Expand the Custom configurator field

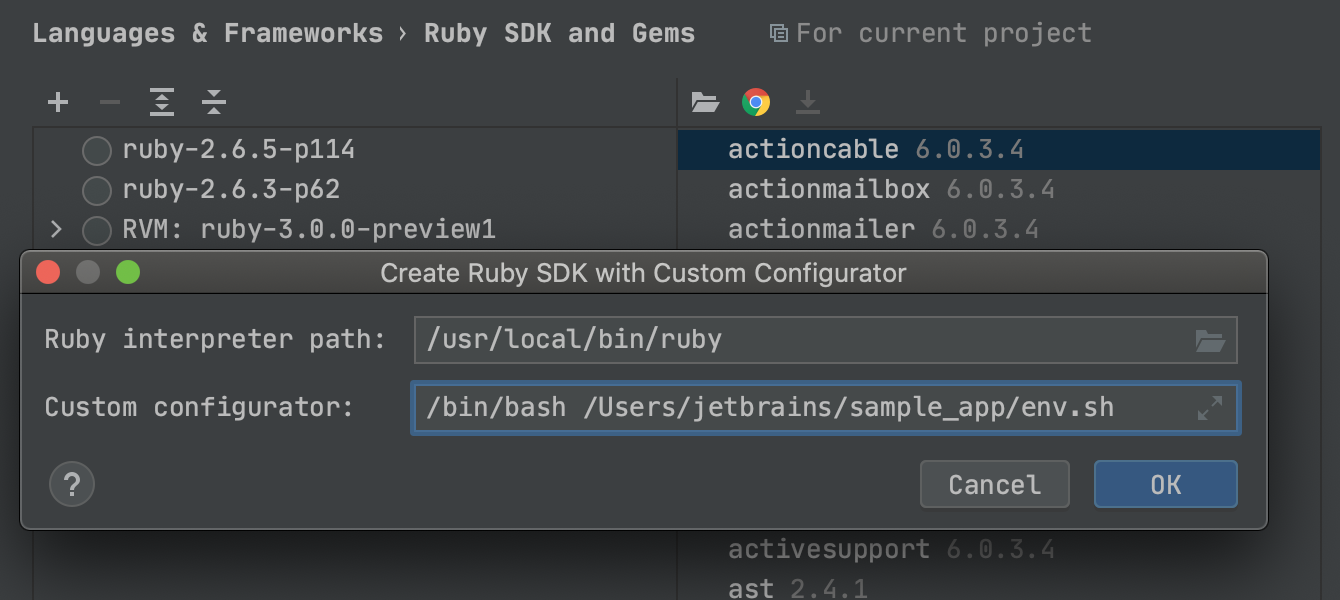click(1210, 408)
